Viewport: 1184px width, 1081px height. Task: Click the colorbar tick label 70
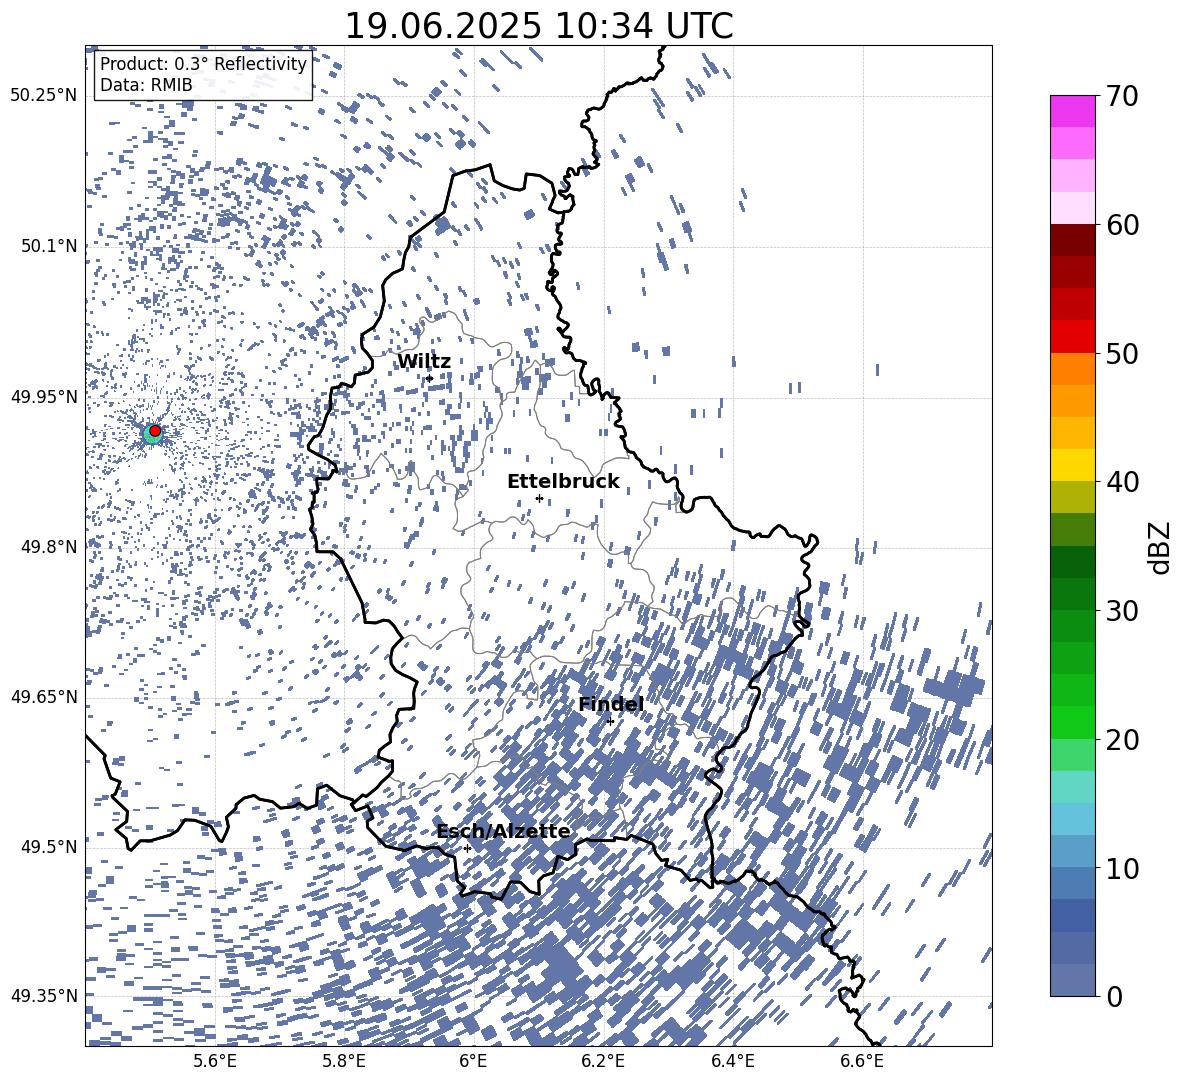point(1122,96)
